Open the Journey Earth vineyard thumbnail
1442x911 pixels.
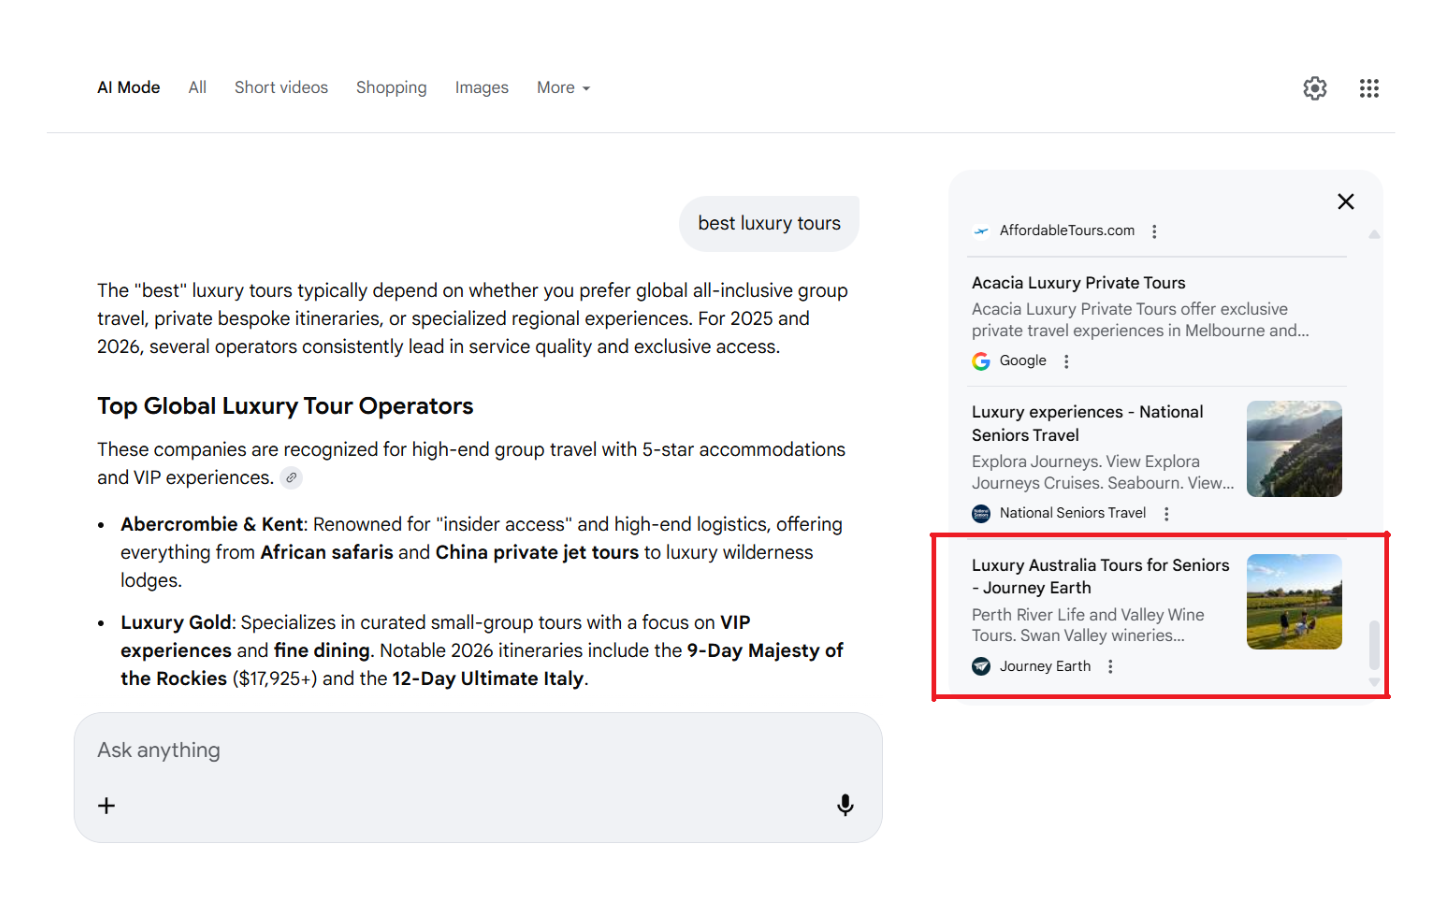[x=1294, y=602]
